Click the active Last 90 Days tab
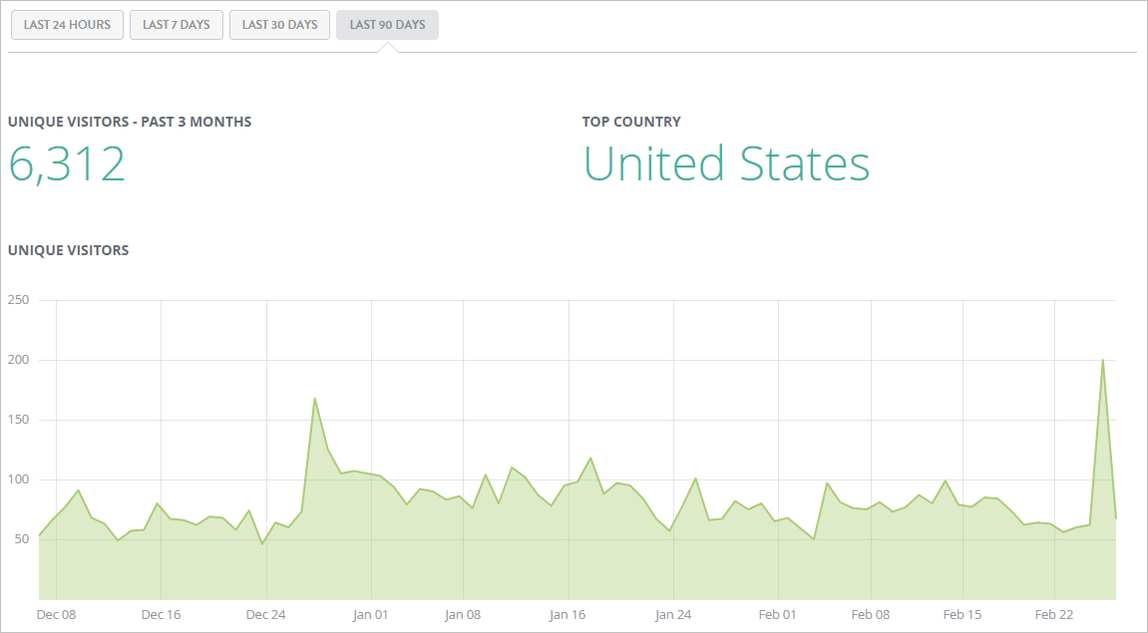1148x633 pixels. coord(387,25)
